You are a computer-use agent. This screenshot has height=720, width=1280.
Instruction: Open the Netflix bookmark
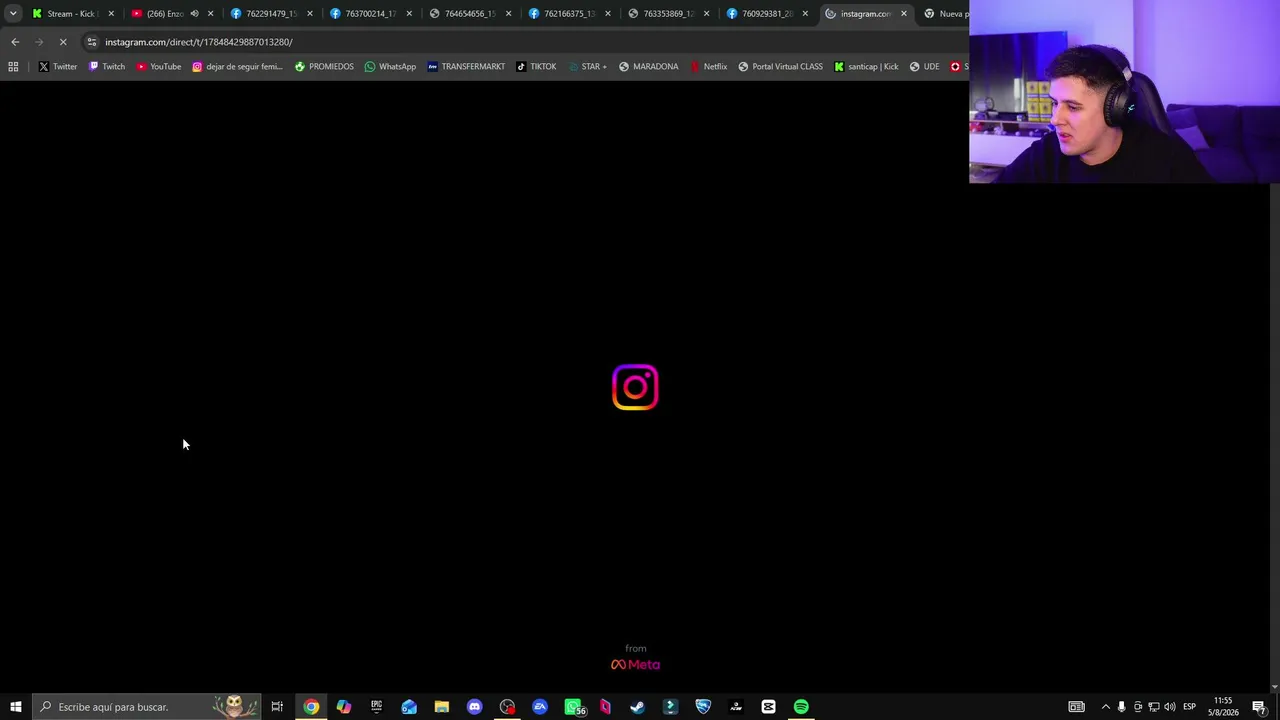709,67
